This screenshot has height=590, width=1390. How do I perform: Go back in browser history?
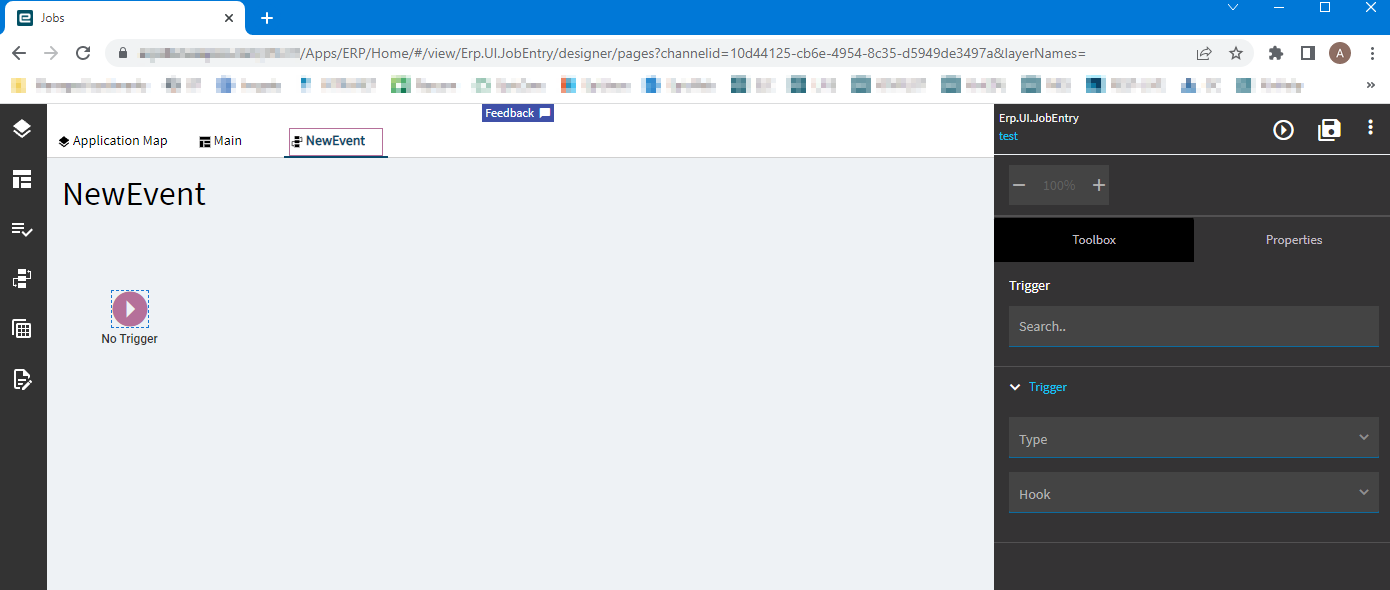pos(19,53)
